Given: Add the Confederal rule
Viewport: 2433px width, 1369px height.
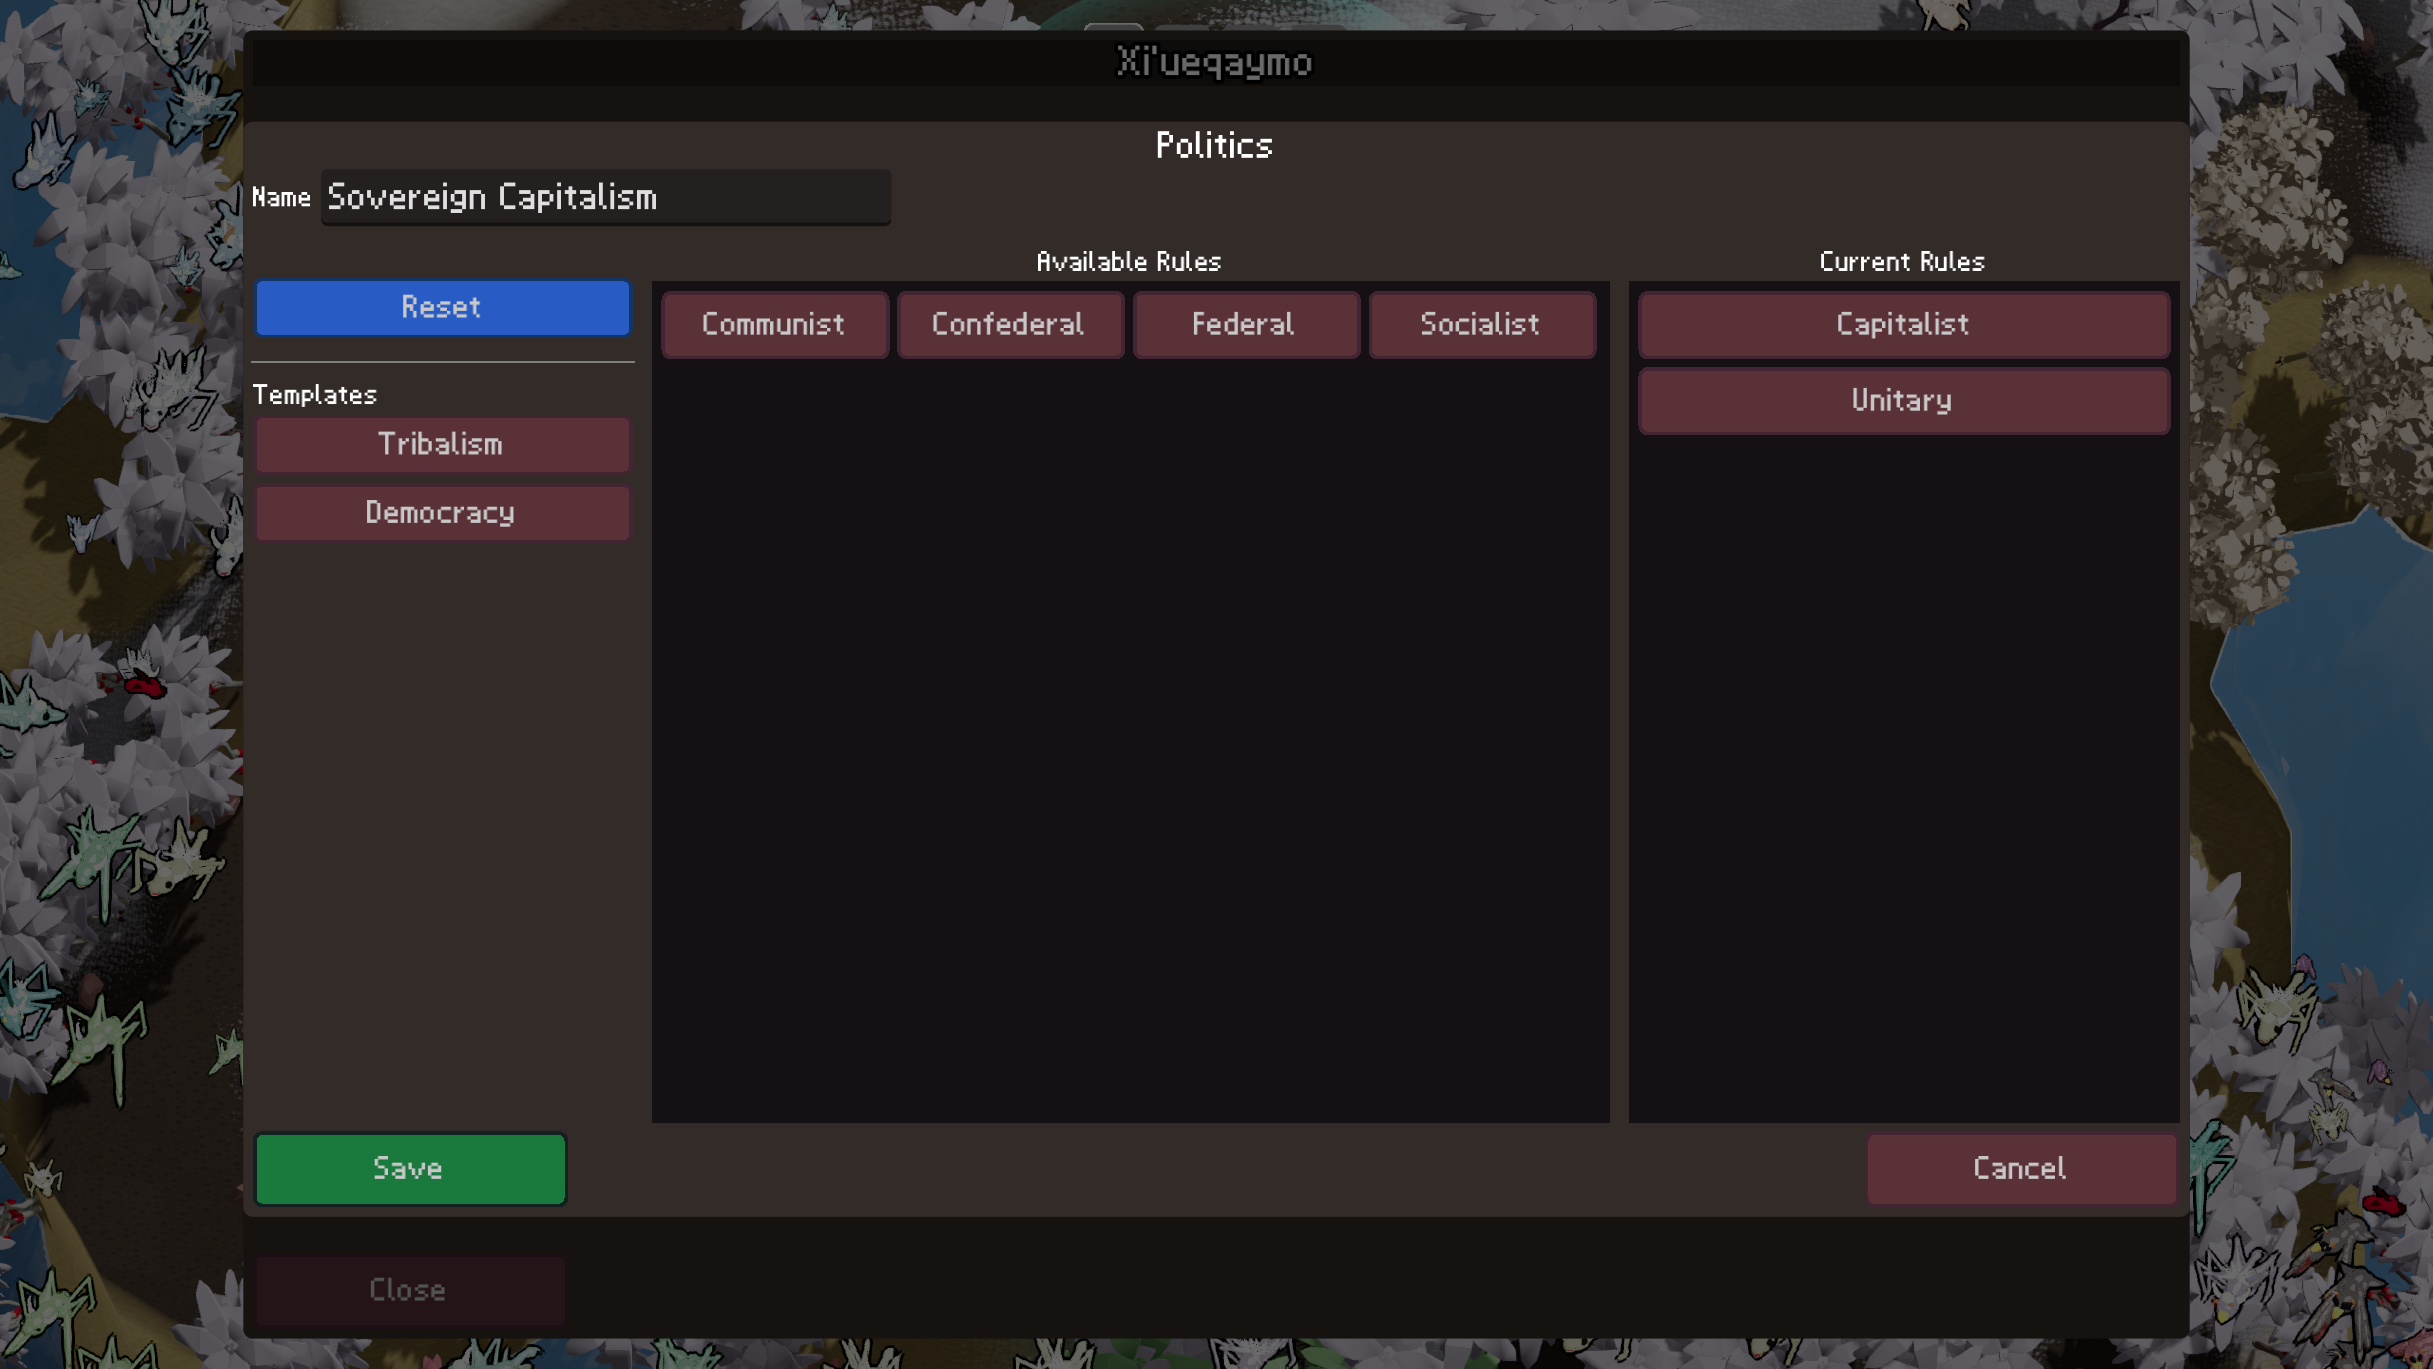Looking at the screenshot, I should [1008, 324].
